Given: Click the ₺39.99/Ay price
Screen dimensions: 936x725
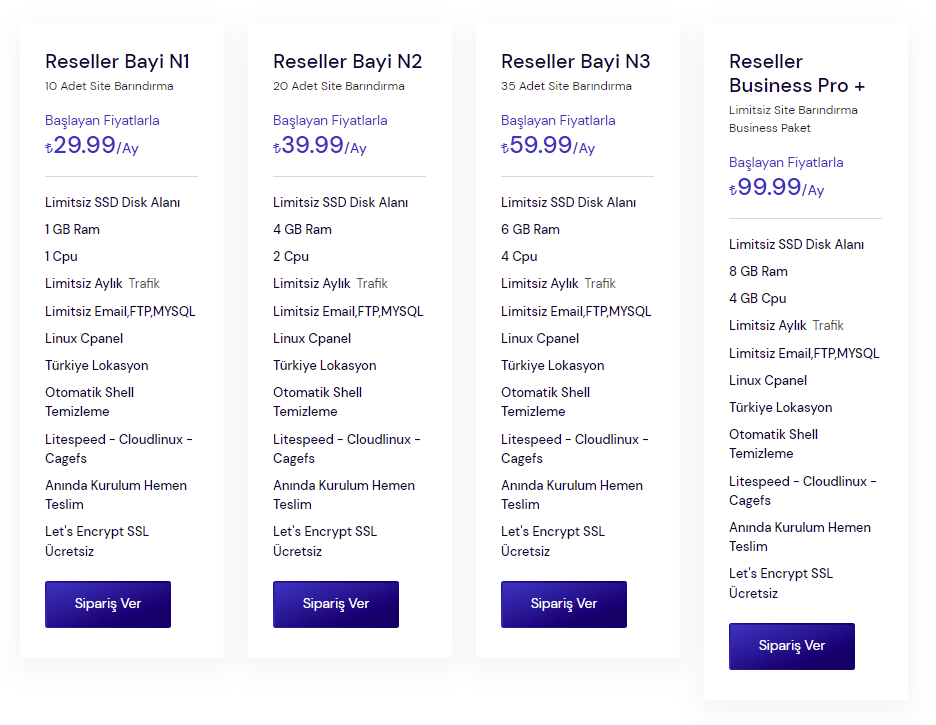Looking at the screenshot, I should tap(320, 145).
